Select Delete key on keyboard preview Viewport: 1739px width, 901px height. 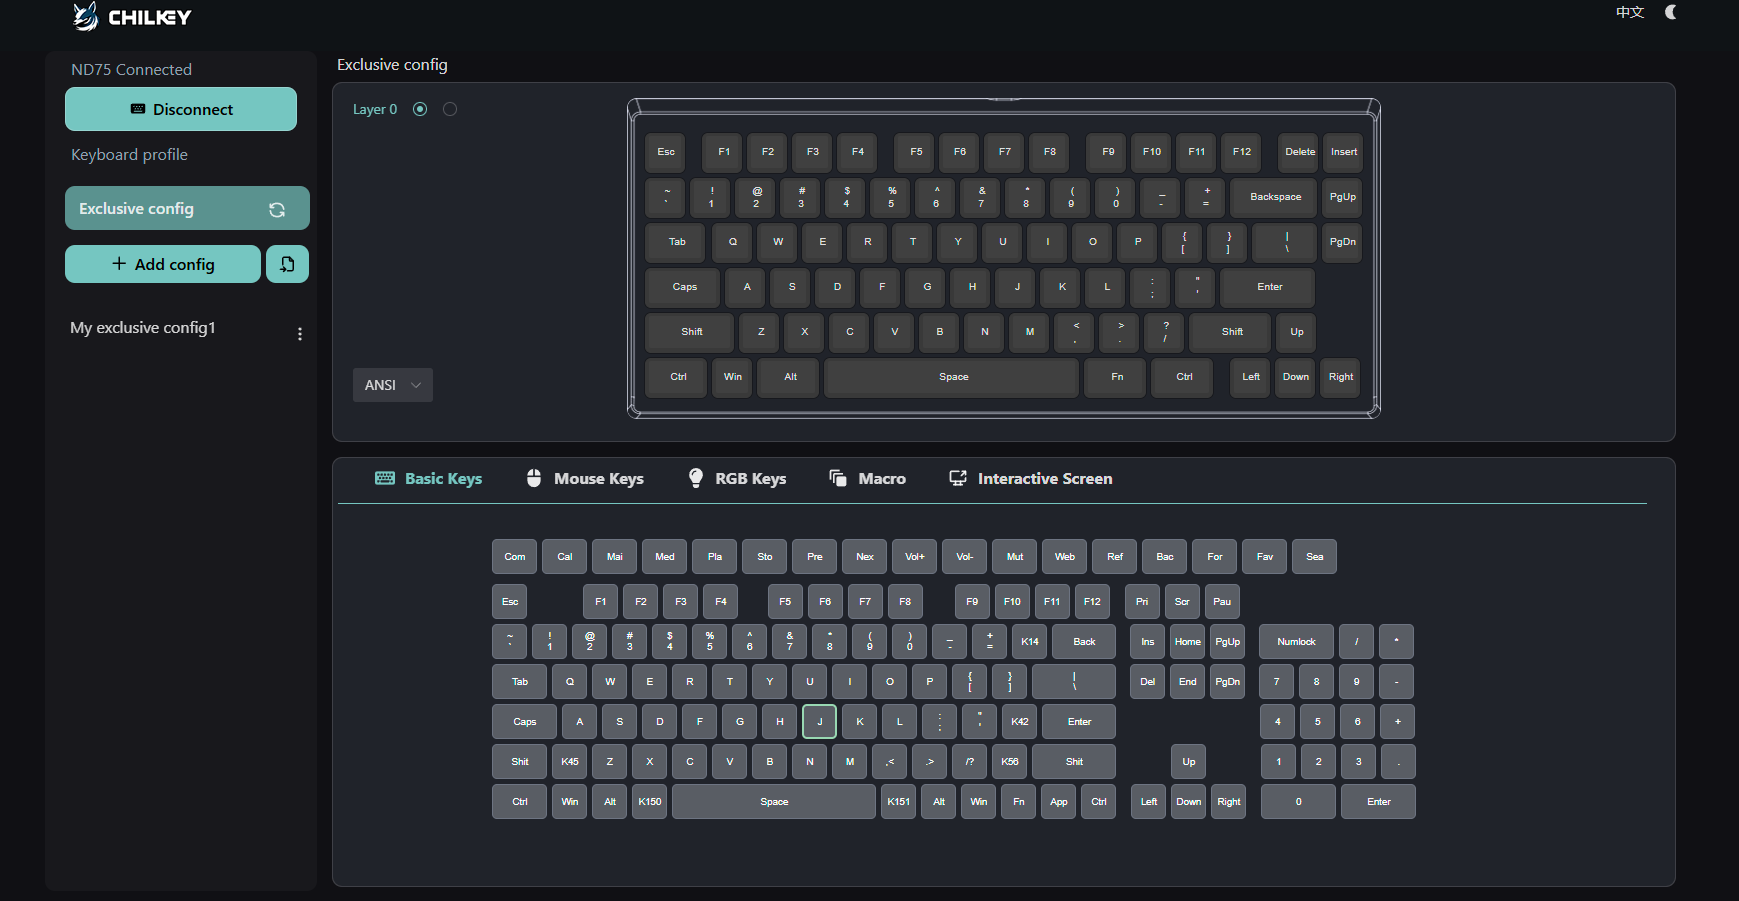coord(1300,152)
